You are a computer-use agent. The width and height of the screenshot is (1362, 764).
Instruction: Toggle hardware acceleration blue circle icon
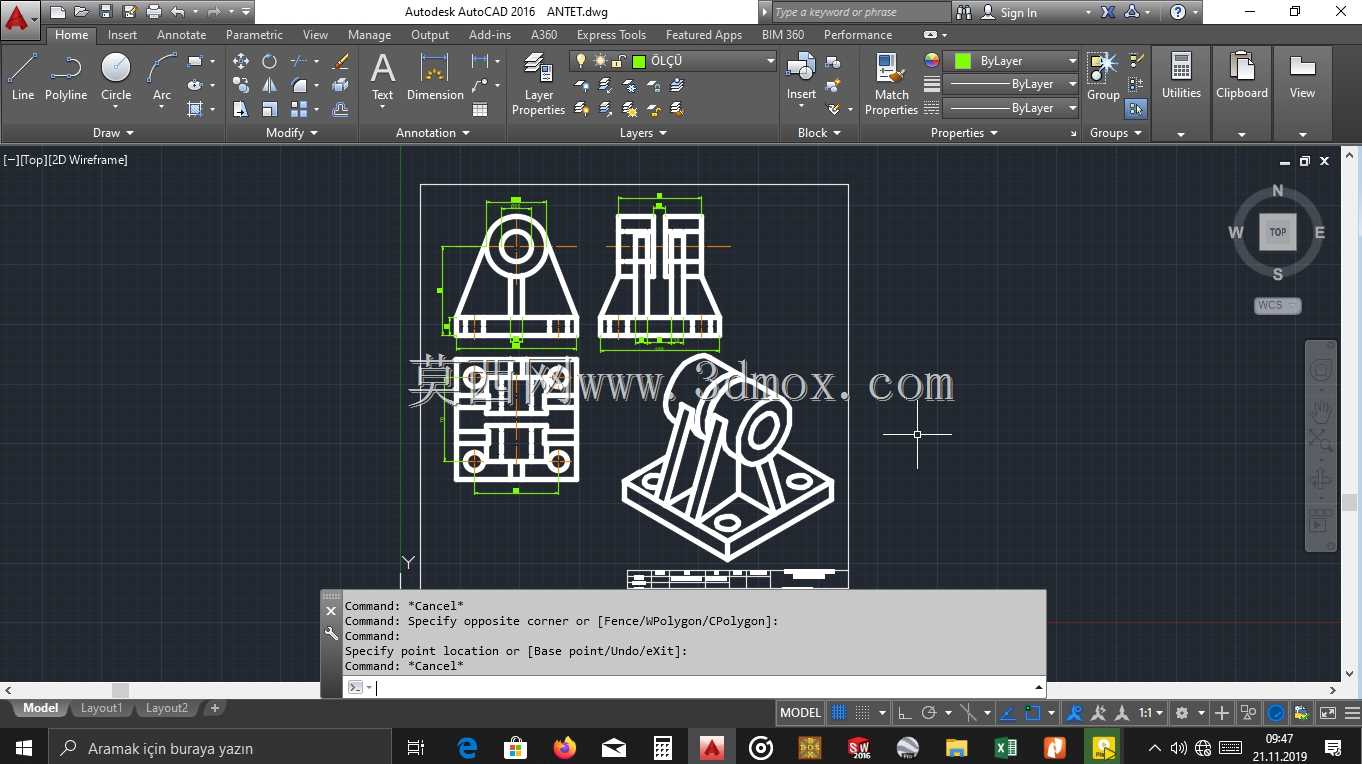(x=1277, y=713)
